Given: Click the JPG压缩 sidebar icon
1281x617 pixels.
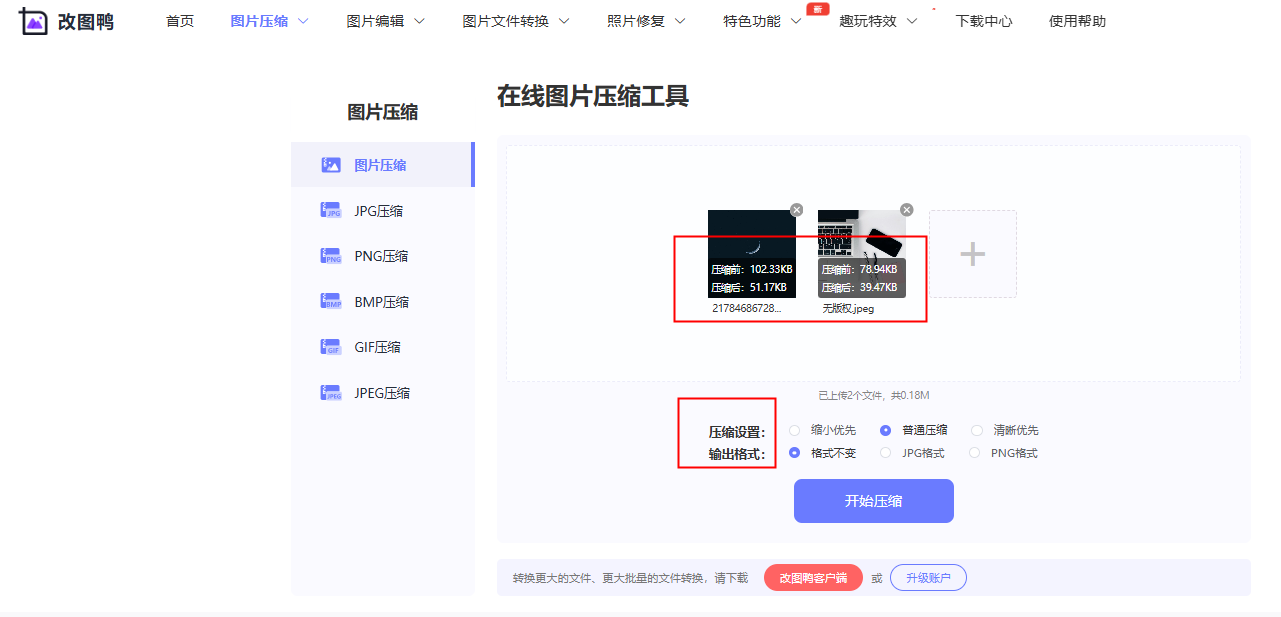Looking at the screenshot, I should 331,210.
